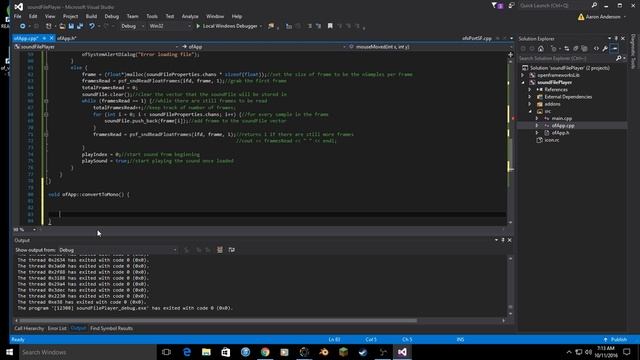Switch to the Error List tab

tap(57, 328)
